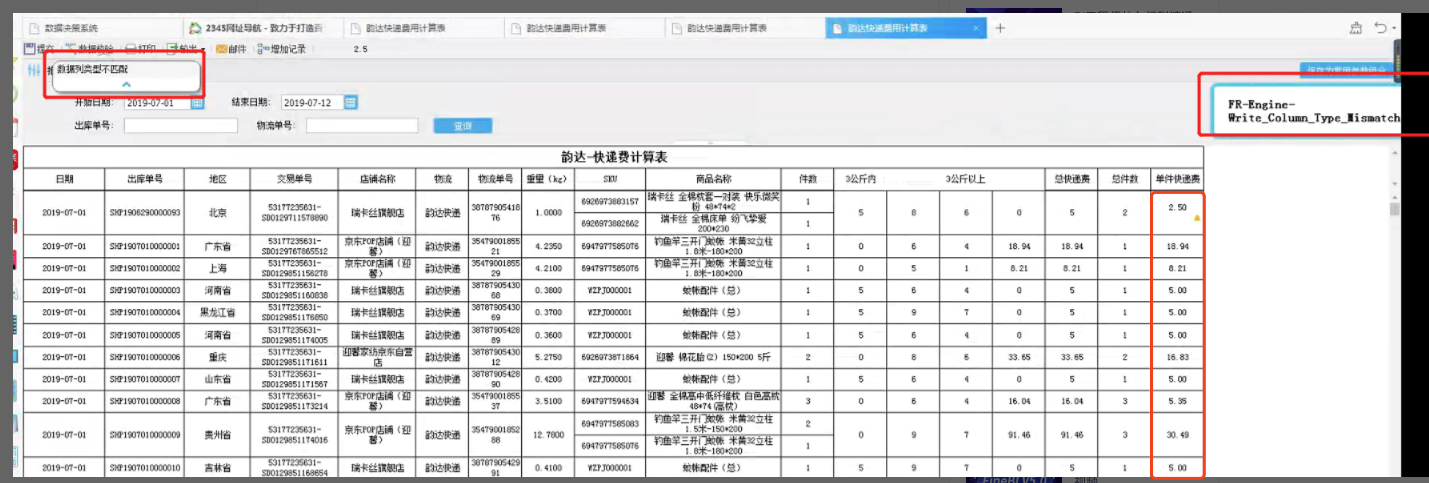The width and height of the screenshot is (1429, 483).
Task: Click the blue 查询 query button
Action: (462, 126)
